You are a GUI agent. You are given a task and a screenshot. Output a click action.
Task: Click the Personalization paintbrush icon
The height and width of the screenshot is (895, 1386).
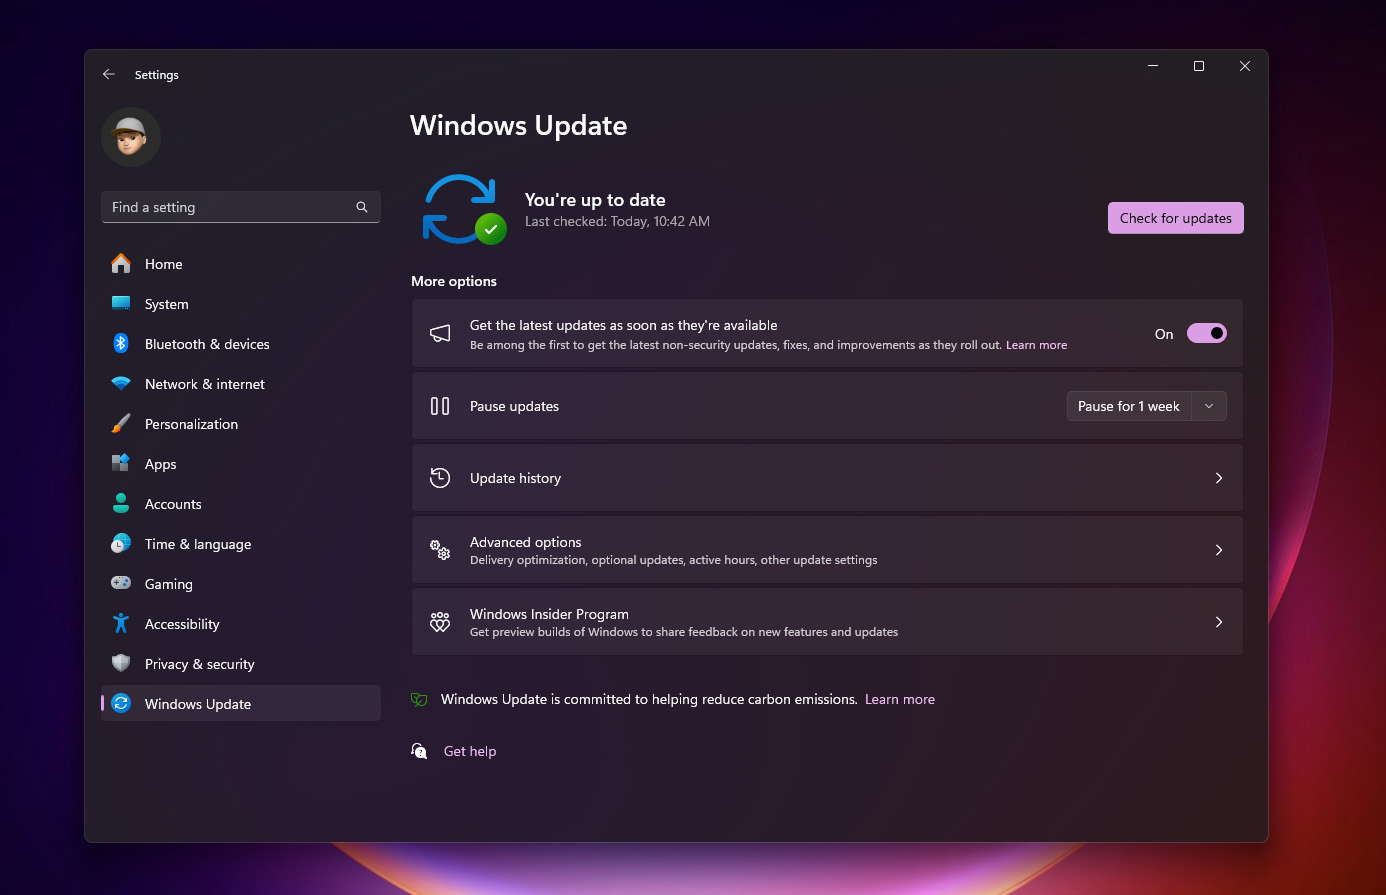121,424
